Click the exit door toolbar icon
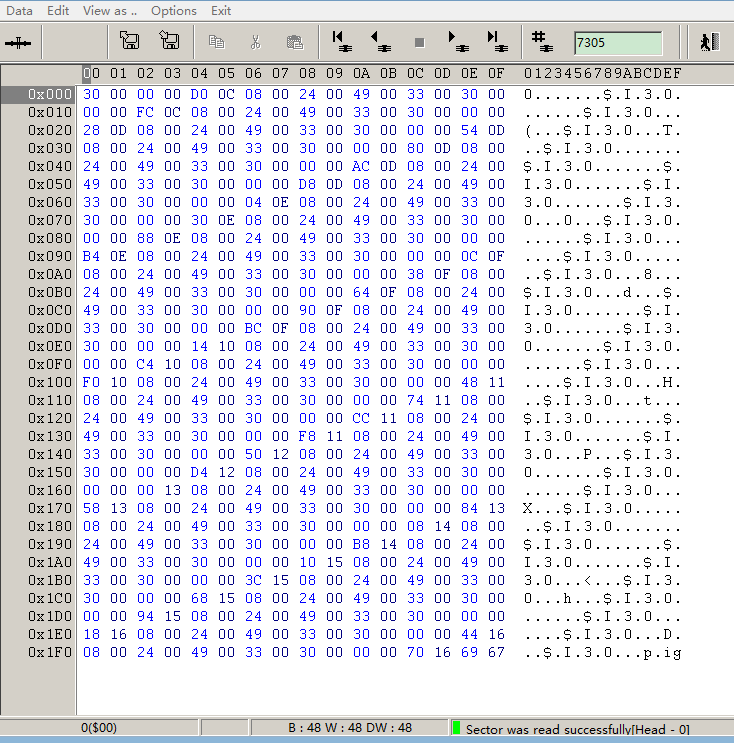The height and width of the screenshot is (743, 734). tap(709, 42)
